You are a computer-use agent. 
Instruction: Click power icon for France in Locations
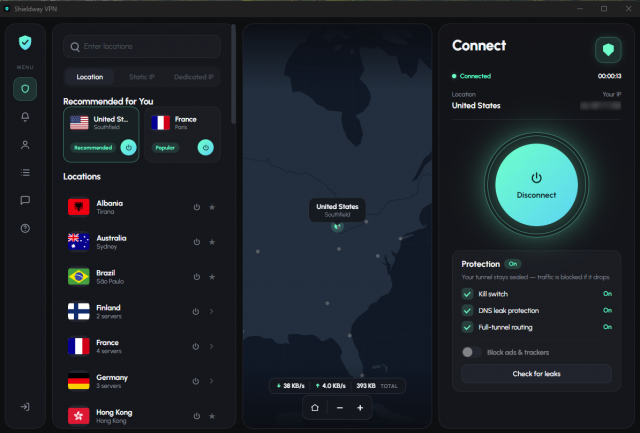point(196,346)
